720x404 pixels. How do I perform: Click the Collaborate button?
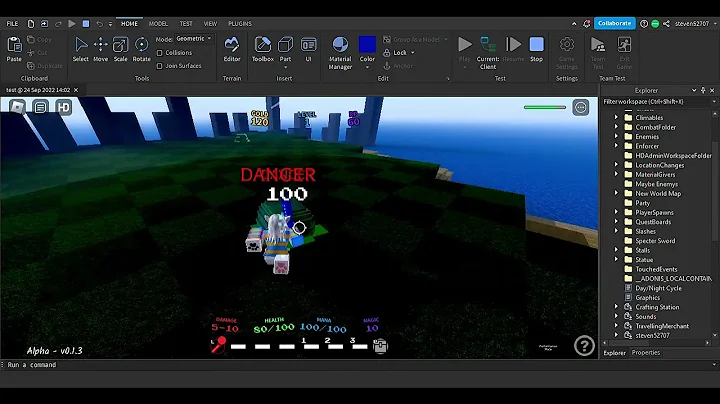(x=614, y=23)
